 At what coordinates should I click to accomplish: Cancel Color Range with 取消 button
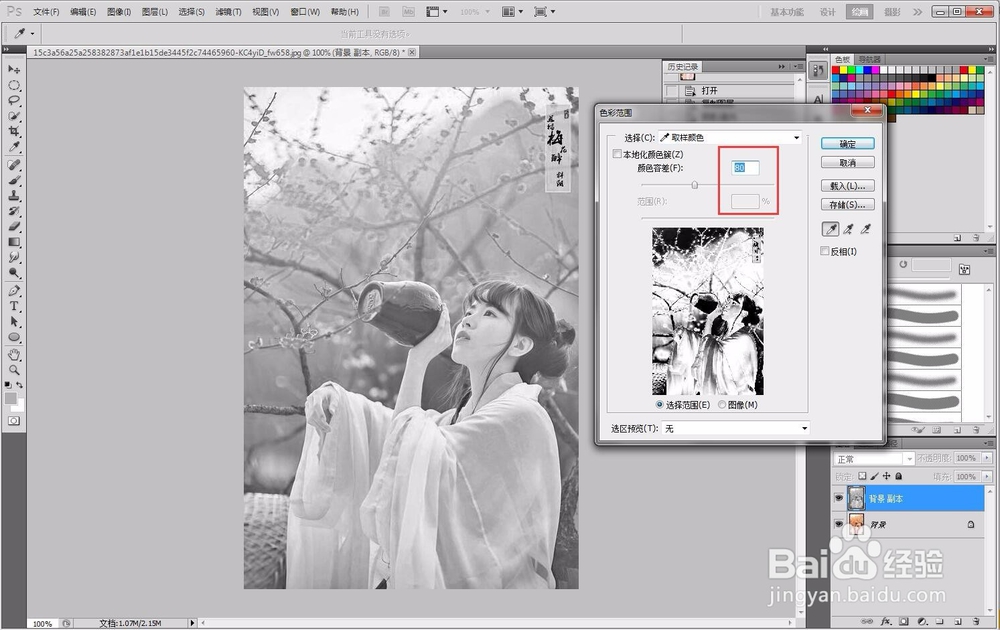[848, 163]
